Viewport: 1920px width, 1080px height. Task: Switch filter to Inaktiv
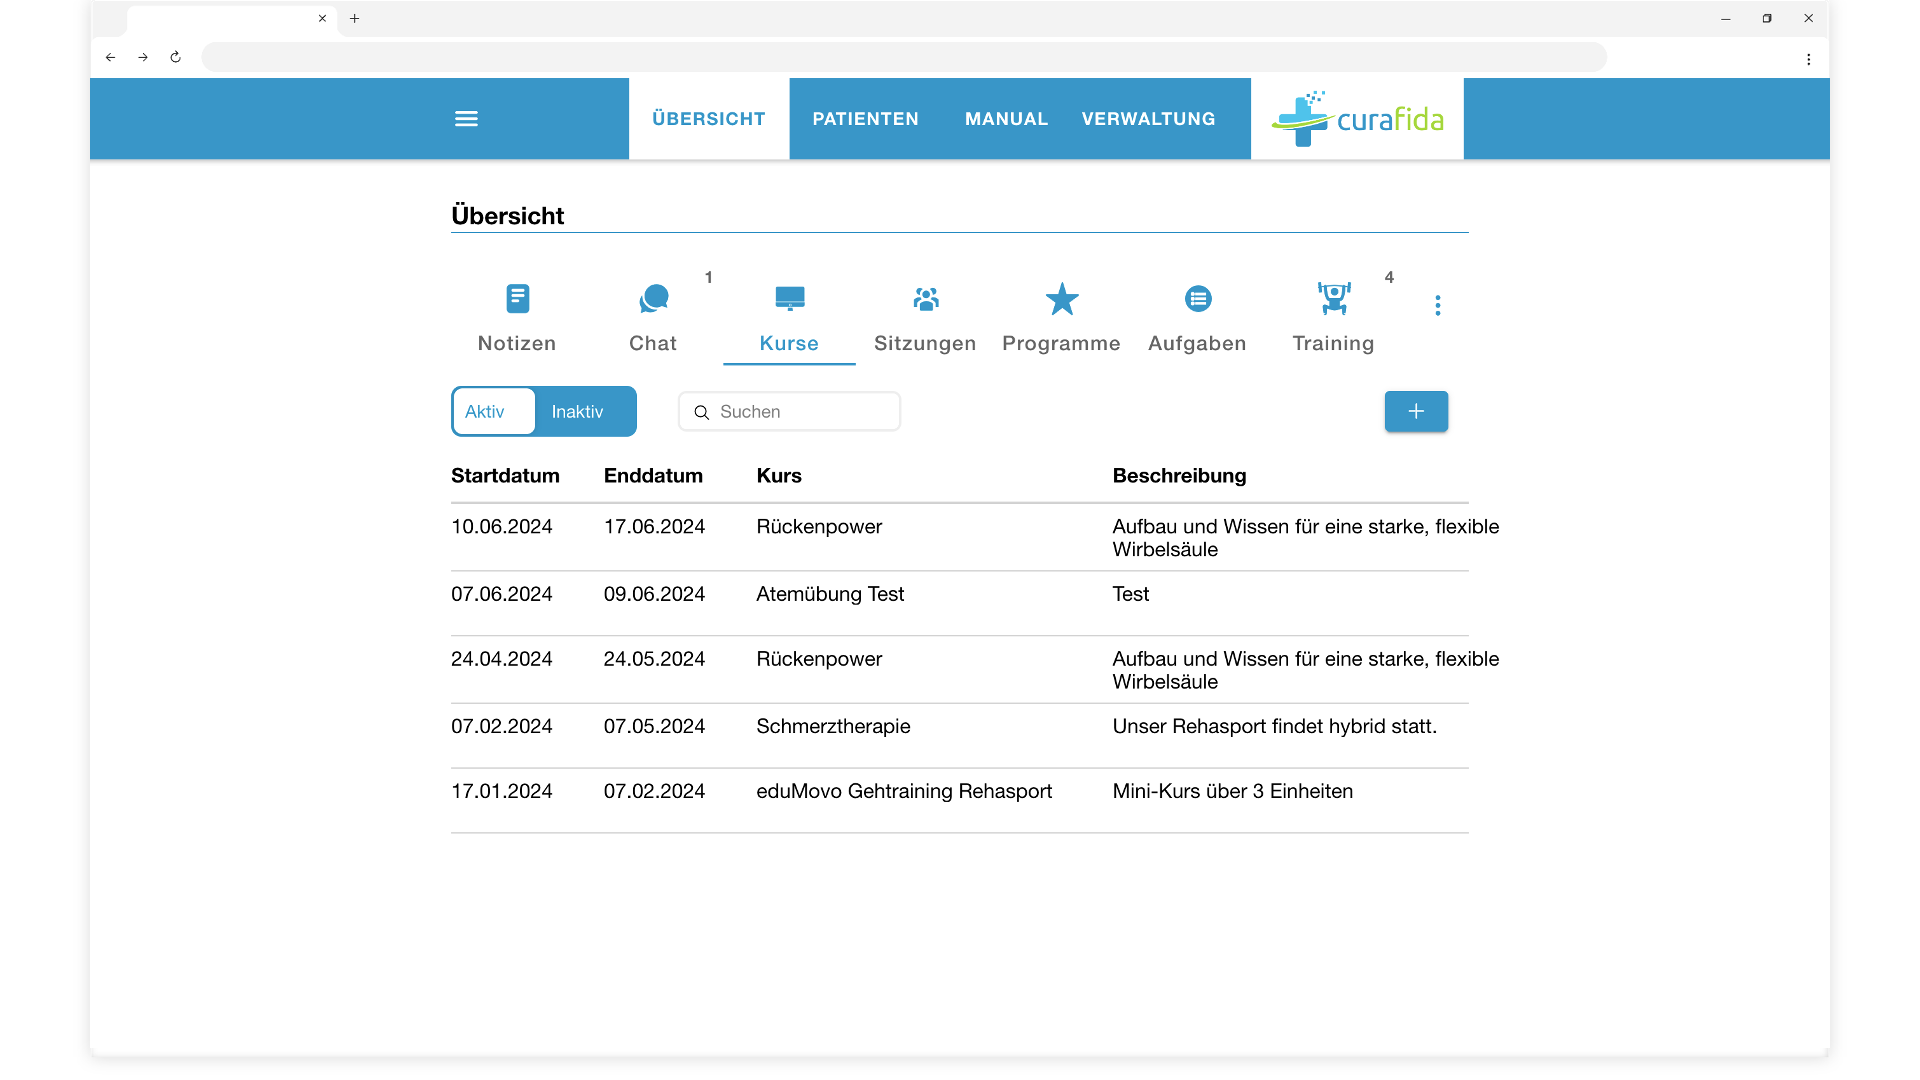click(x=584, y=411)
